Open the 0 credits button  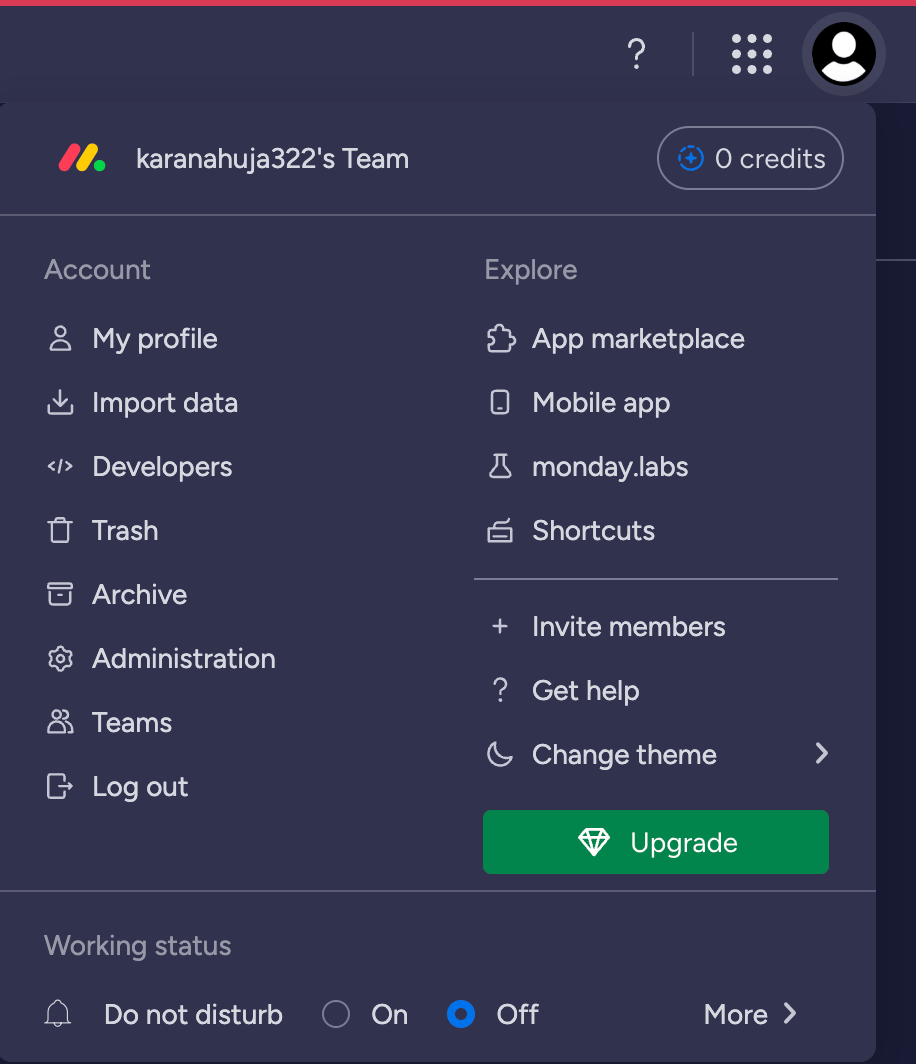pyautogui.click(x=750, y=158)
